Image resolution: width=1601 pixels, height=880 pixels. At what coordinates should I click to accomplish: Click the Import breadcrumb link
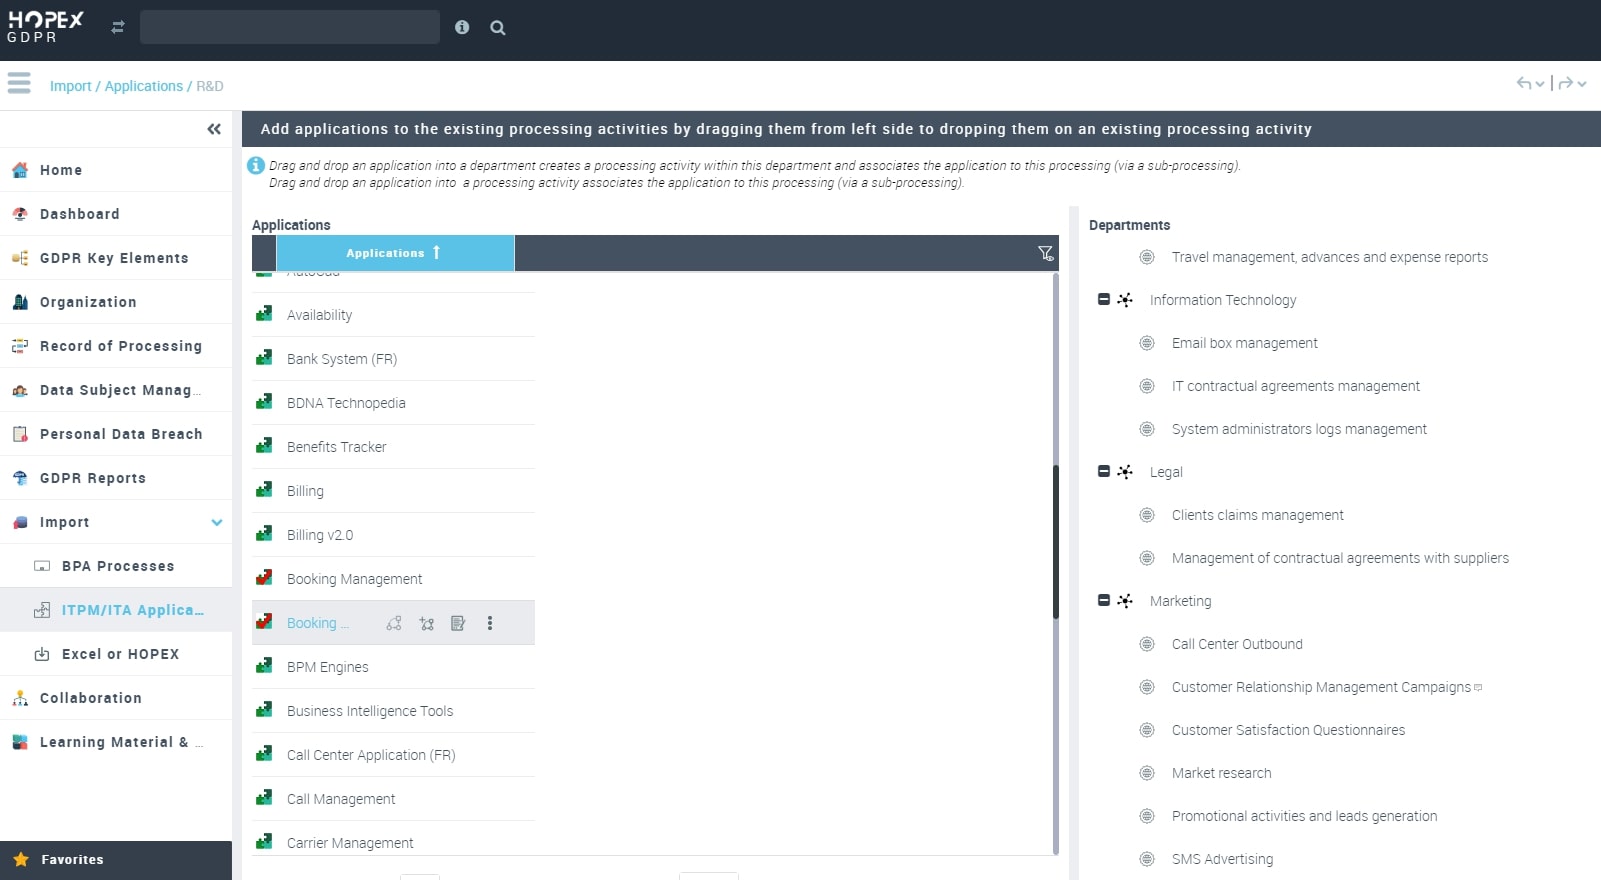(70, 86)
